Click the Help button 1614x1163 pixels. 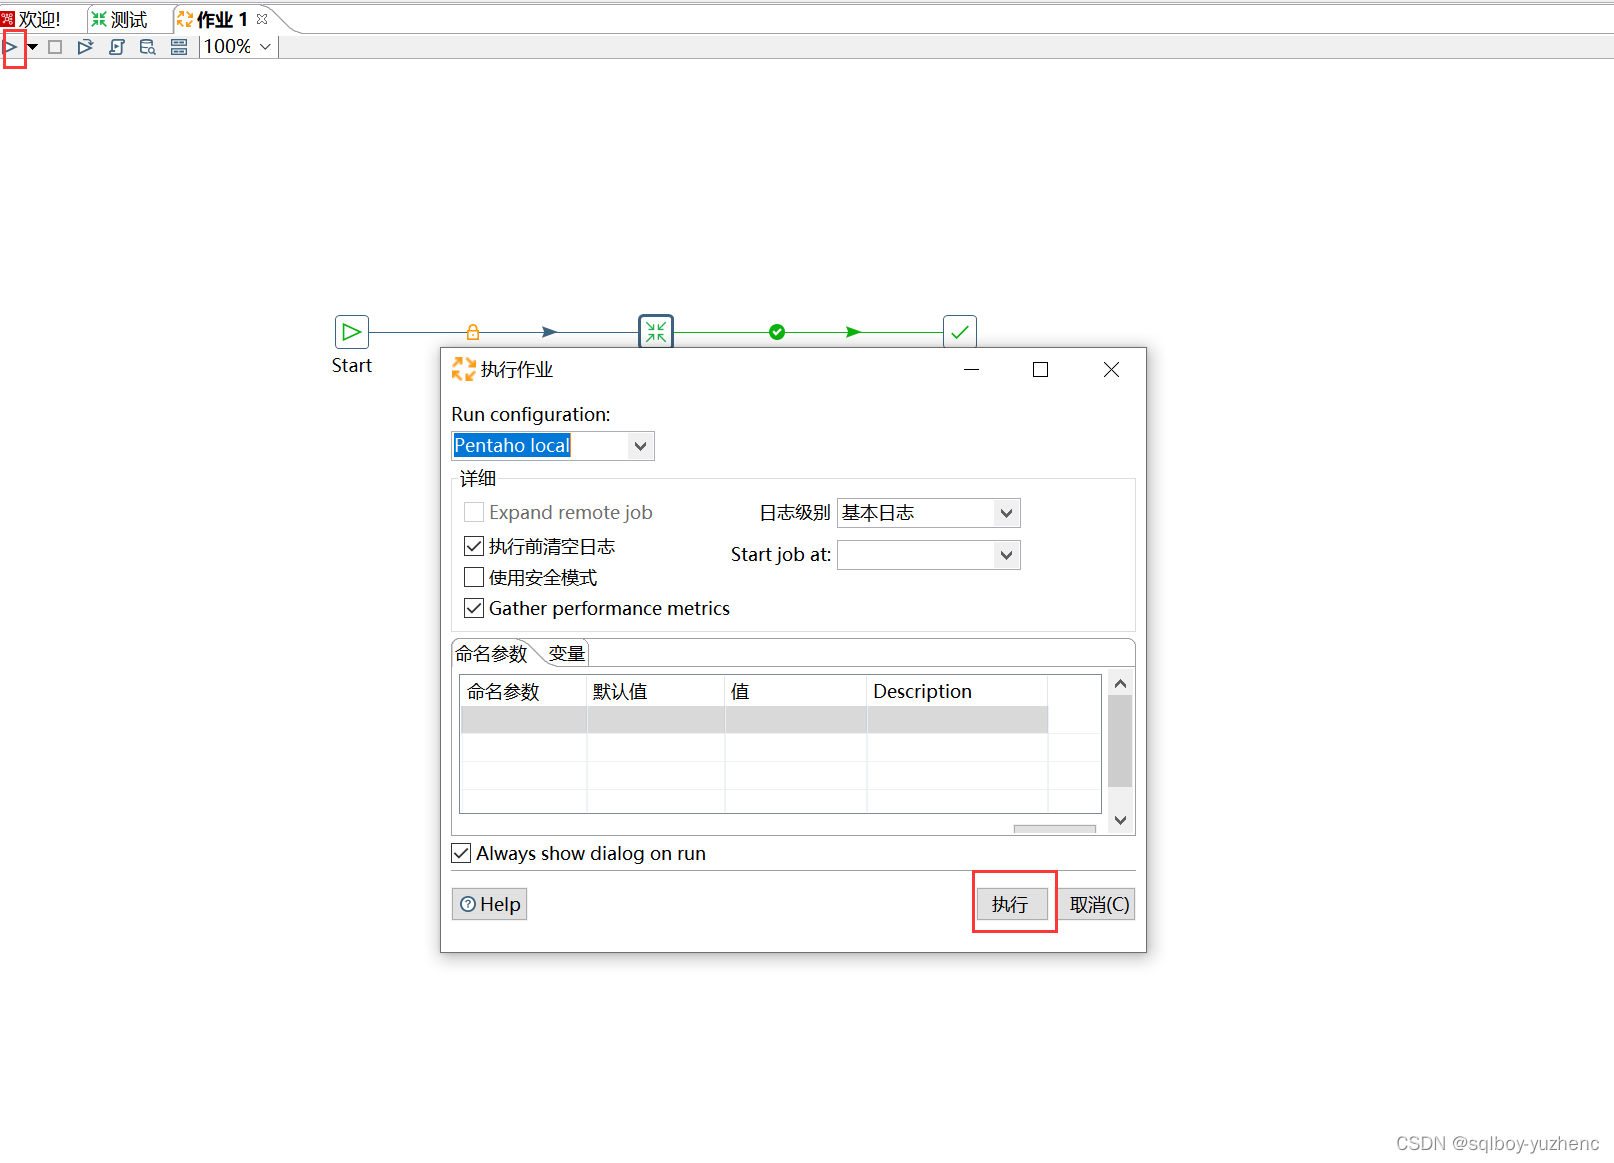(489, 904)
